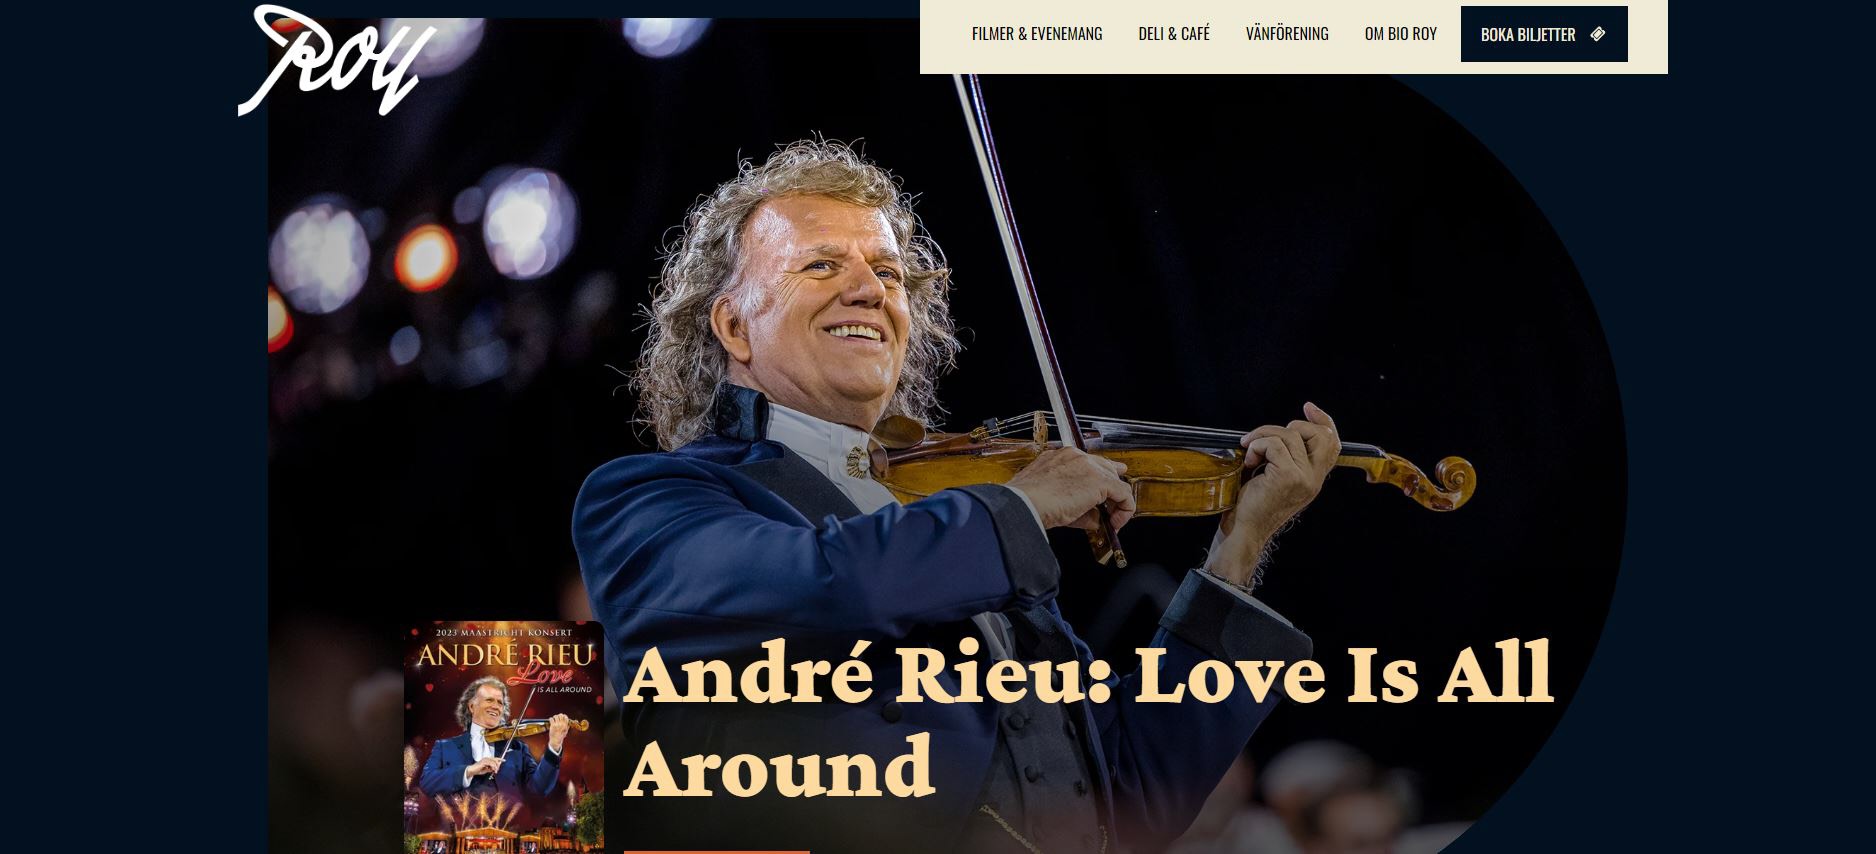Click '2023 Maastricht Konsert' poster caption
1876x854 pixels.
[x=504, y=632]
